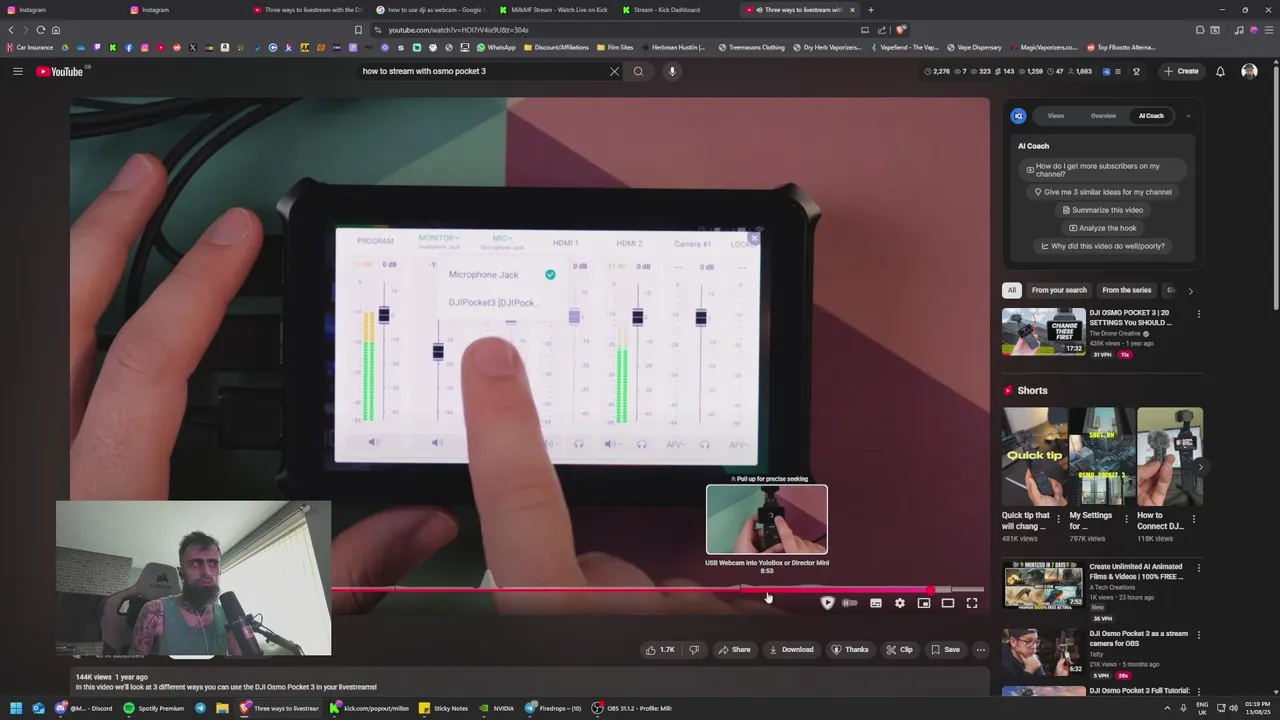This screenshot has height=720, width=1280.
Task: Open more actions ellipsis below video
Action: pos(981,650)
